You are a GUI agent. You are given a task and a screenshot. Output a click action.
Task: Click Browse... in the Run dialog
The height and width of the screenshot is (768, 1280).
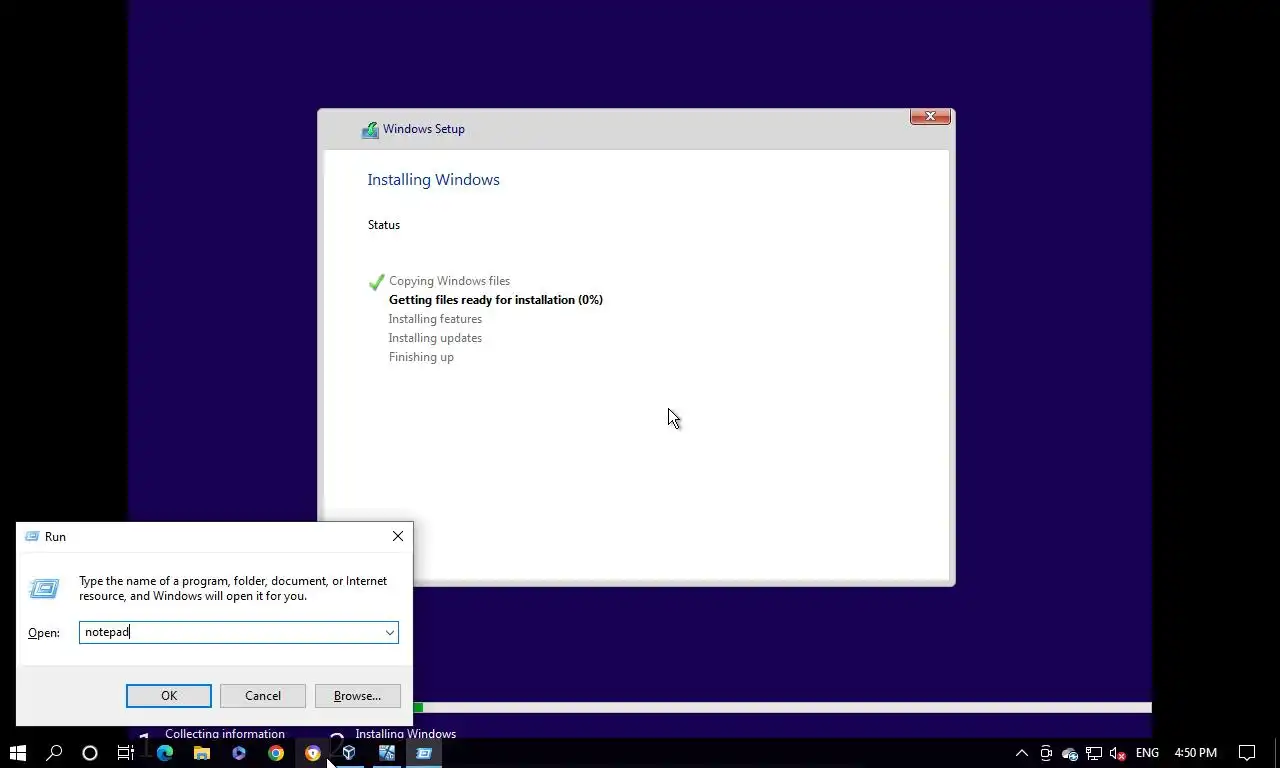tap(358, 696)
